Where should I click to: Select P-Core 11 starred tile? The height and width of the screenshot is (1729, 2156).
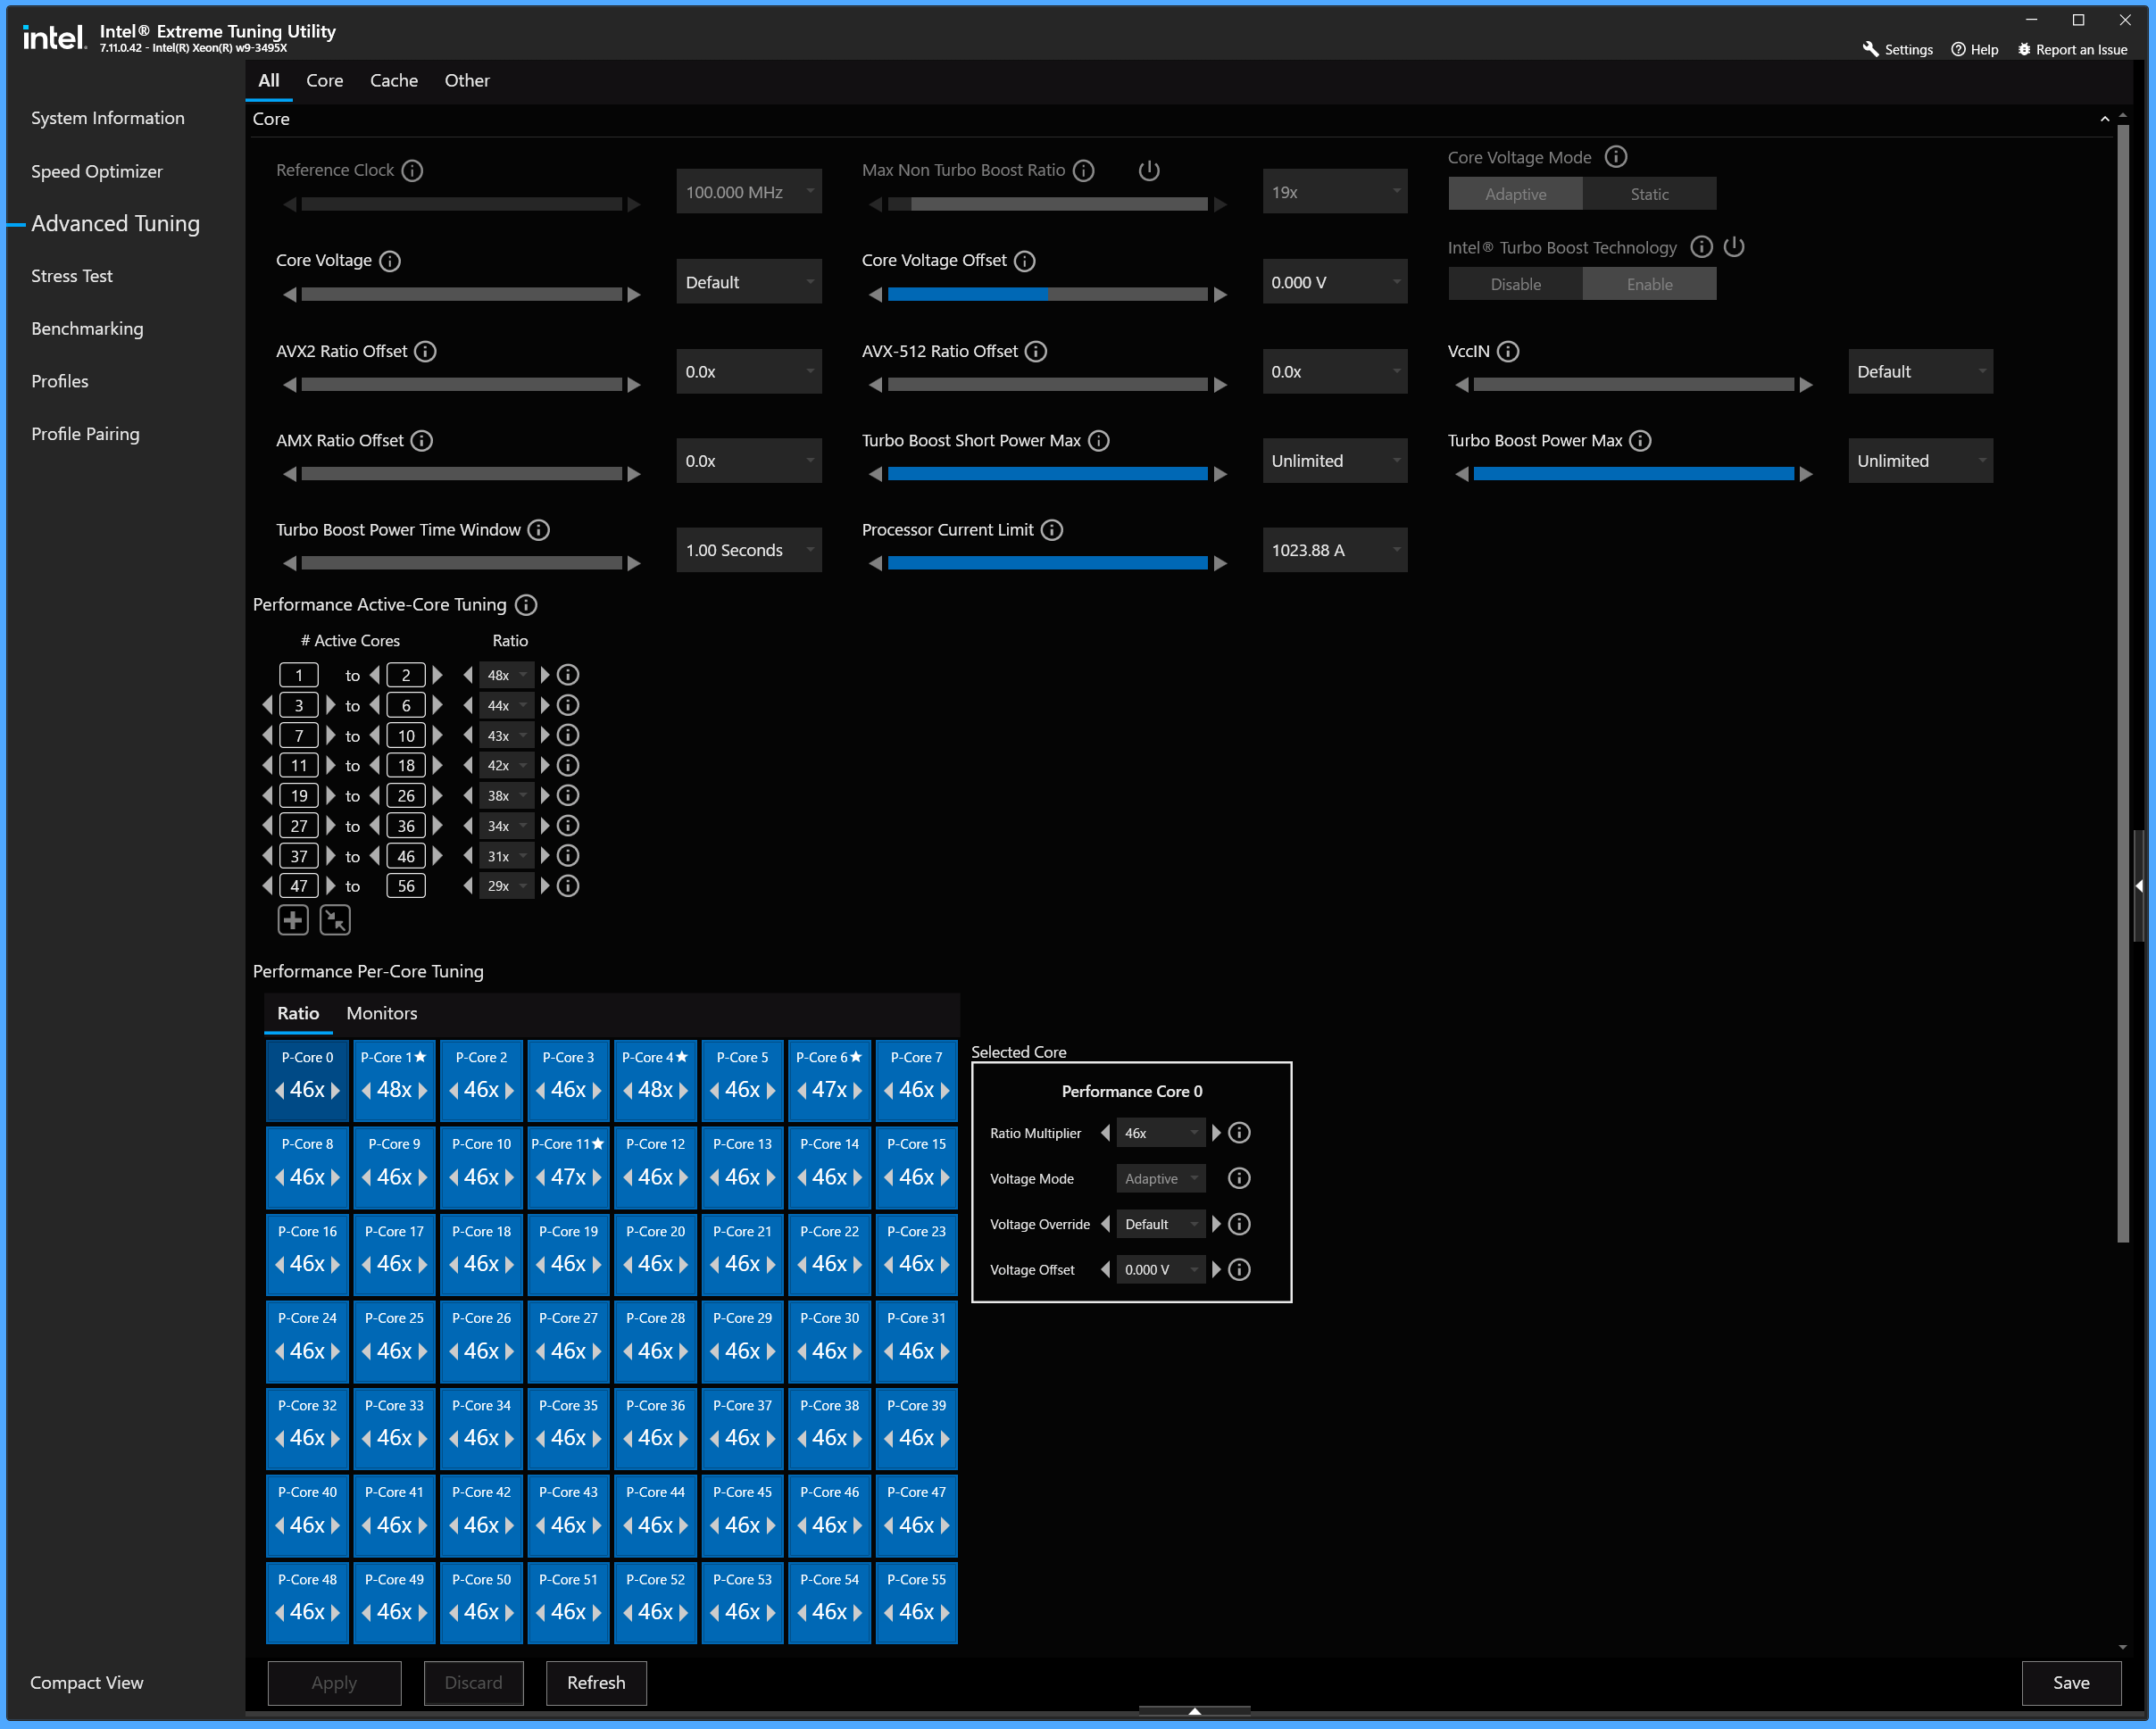coord(568,1167)
